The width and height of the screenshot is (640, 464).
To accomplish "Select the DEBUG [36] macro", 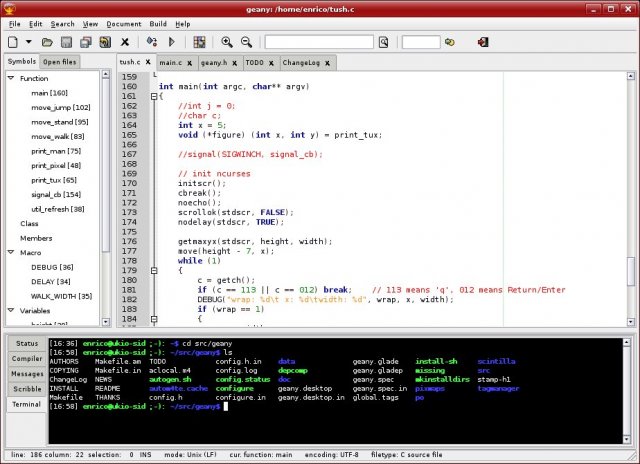I will (52, 267).
